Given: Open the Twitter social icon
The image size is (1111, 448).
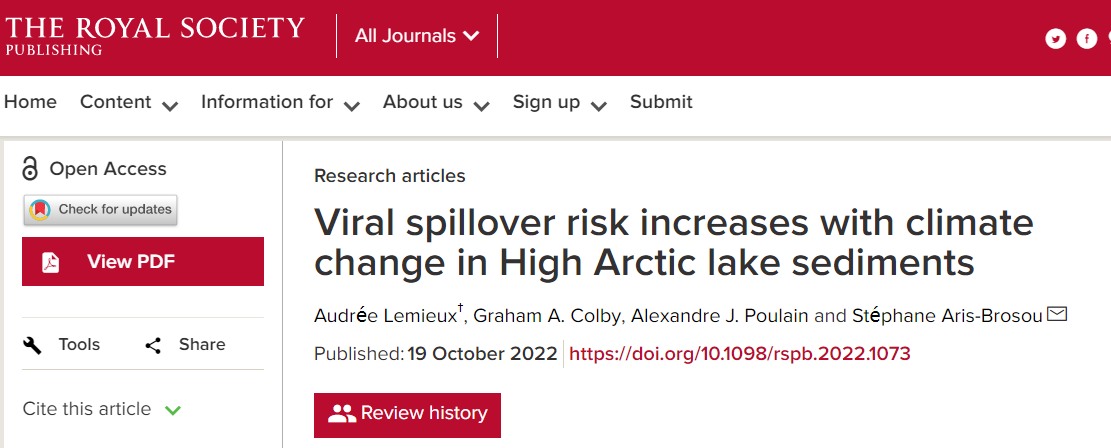Looking at the screenshot, I should pos(1056,38).
